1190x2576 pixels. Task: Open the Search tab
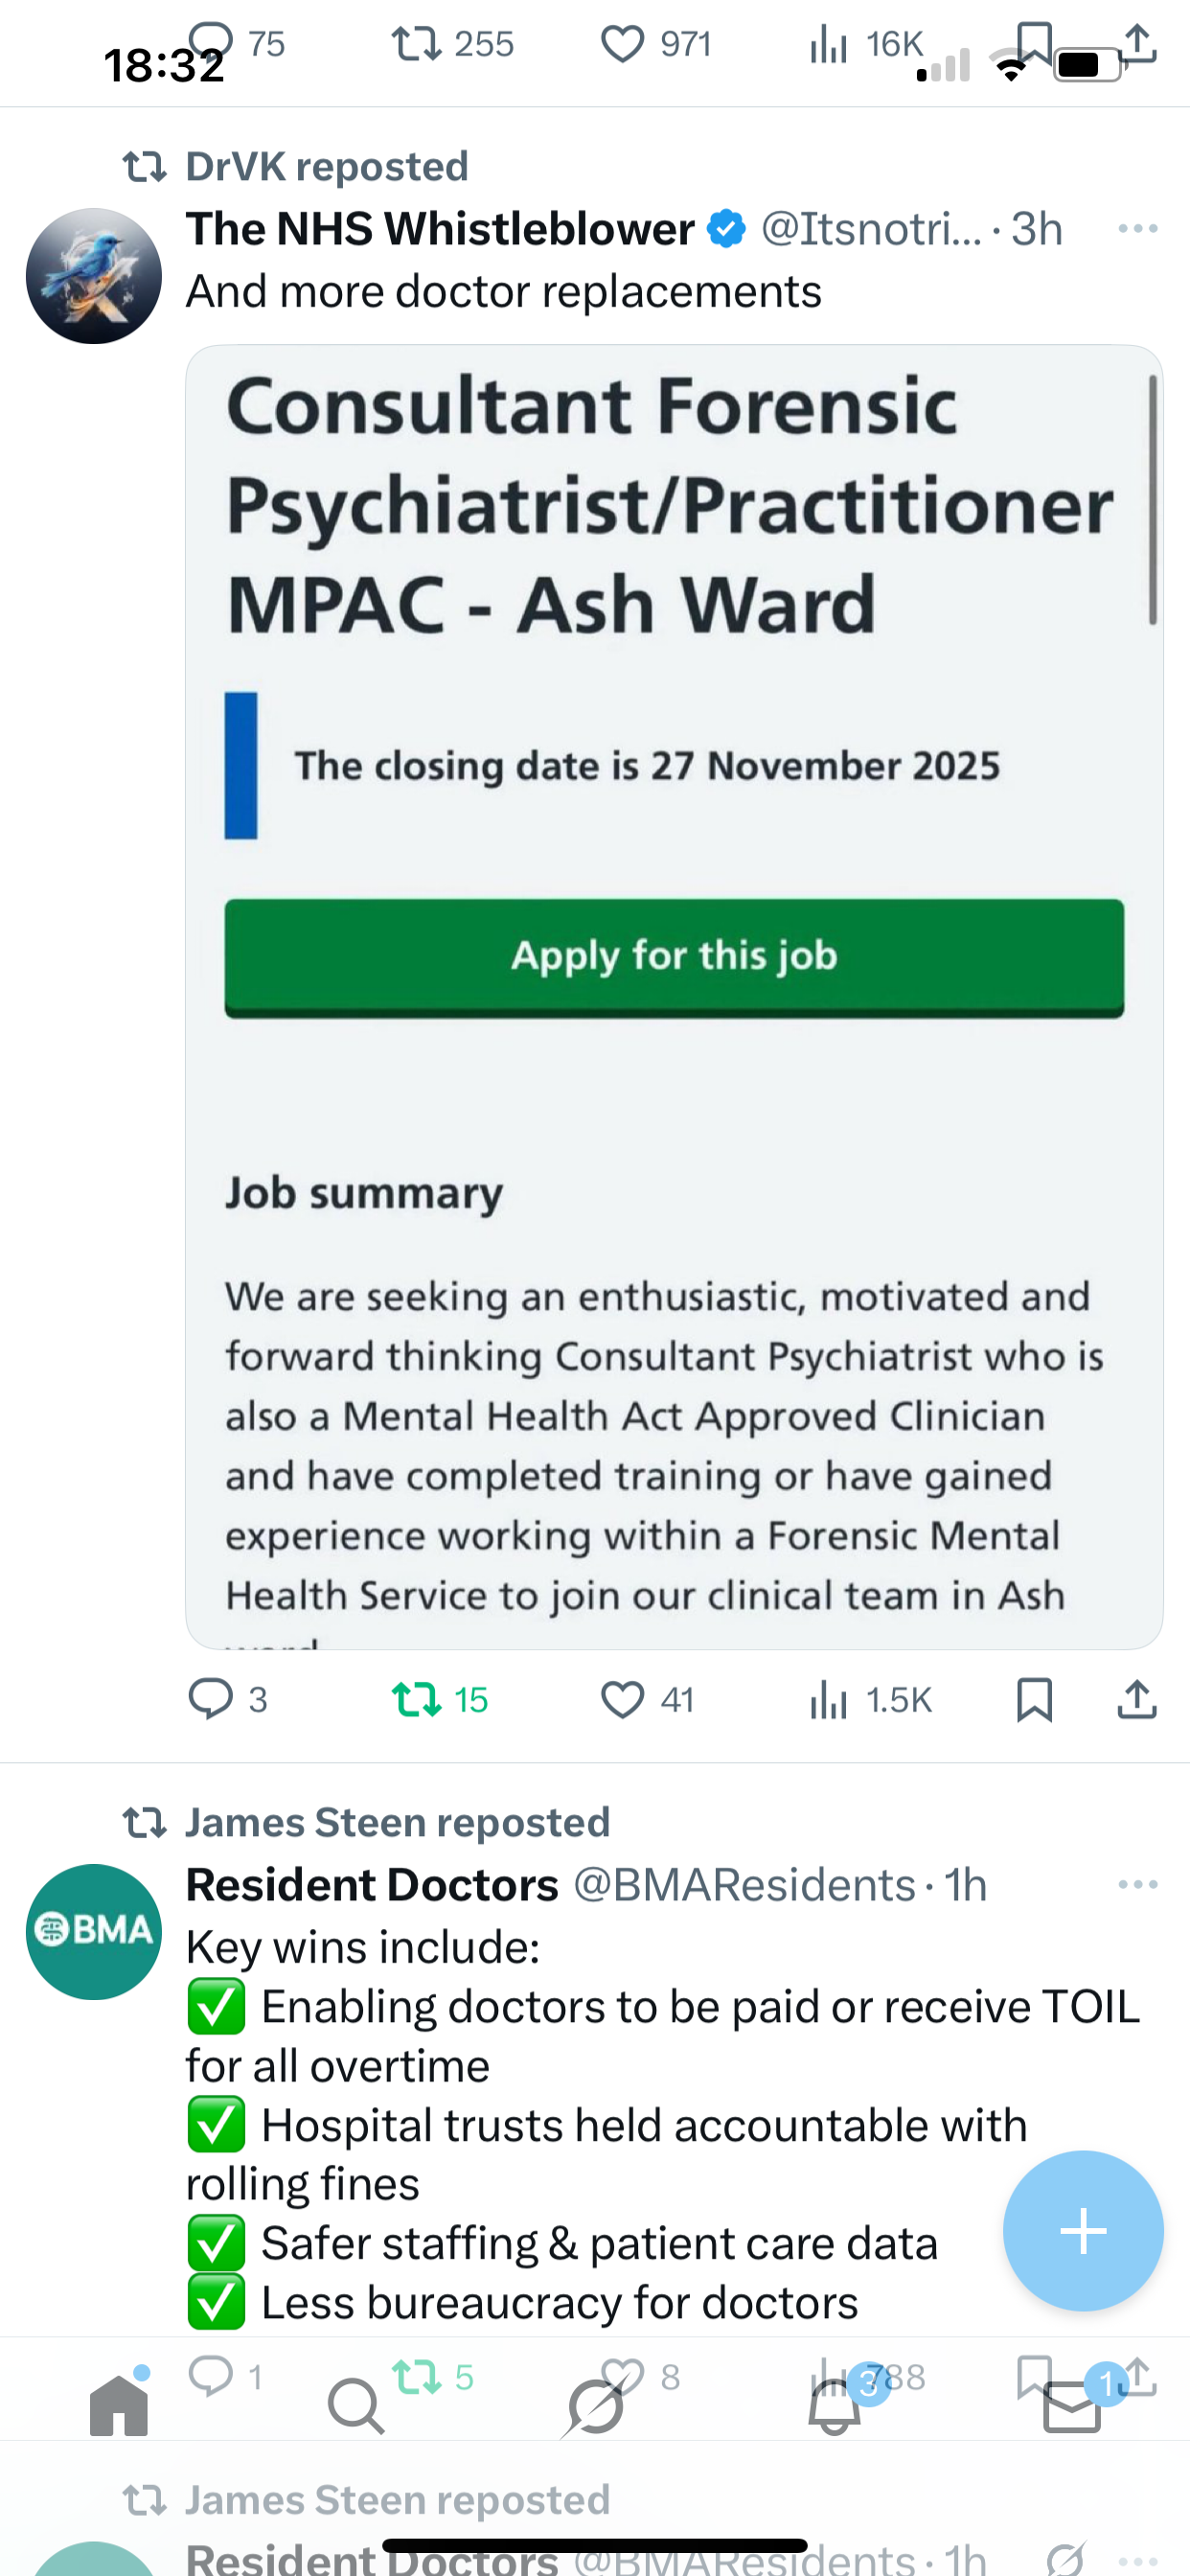[355, 2406]
